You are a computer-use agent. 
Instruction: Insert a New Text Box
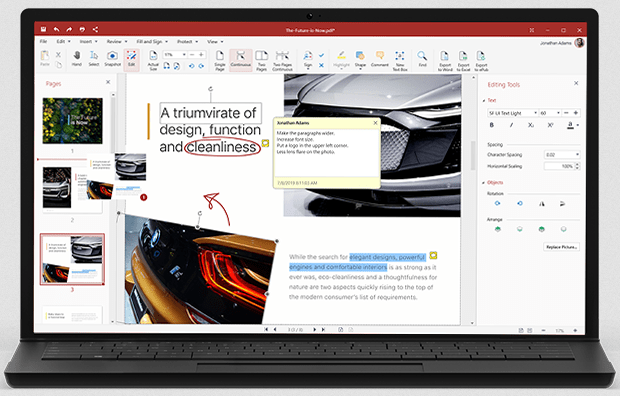(x=400, y=61)
